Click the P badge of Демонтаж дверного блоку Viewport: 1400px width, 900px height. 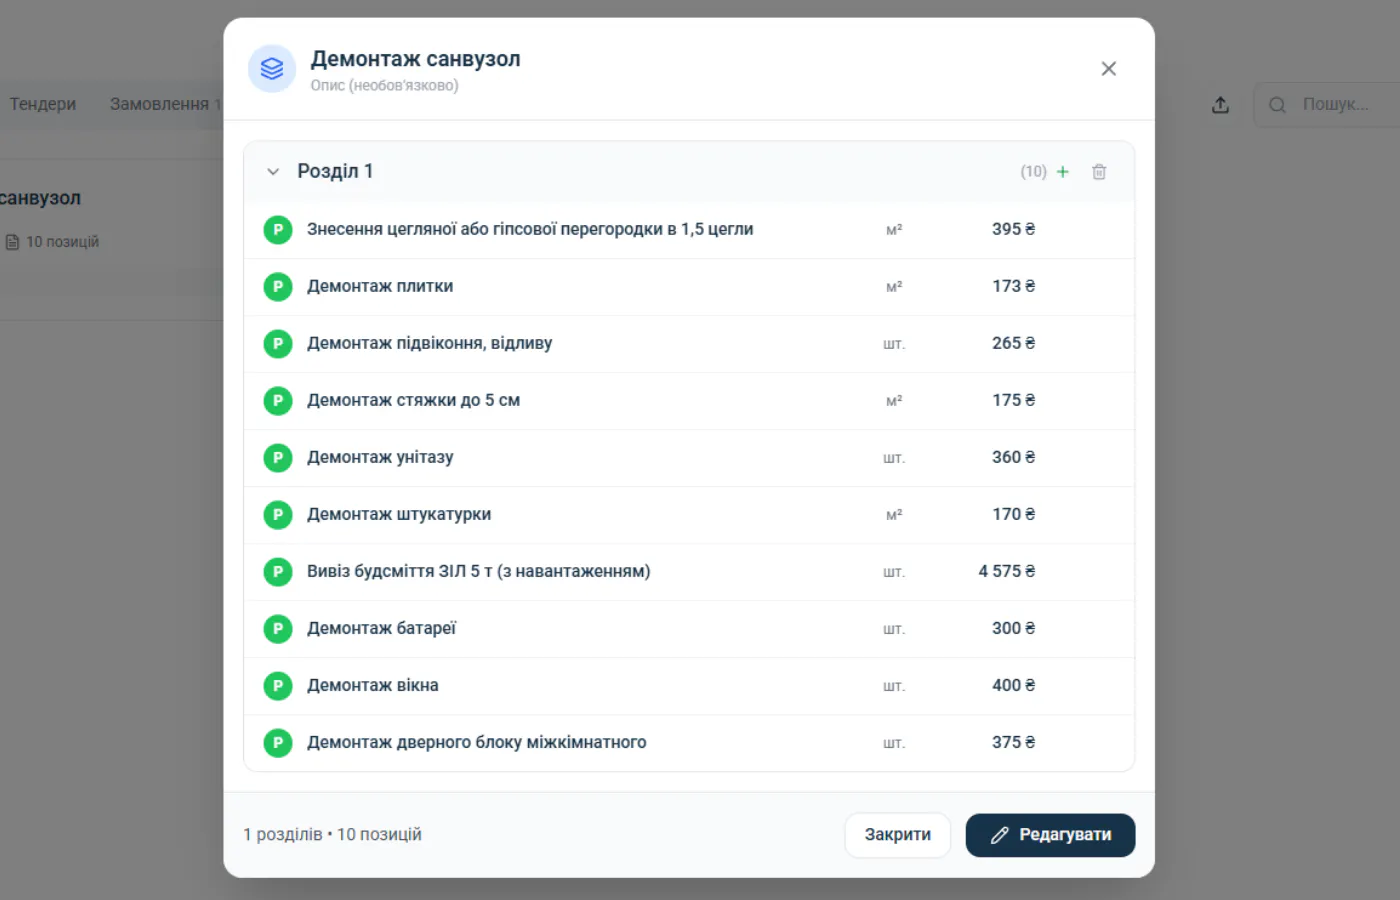(278, 743)
